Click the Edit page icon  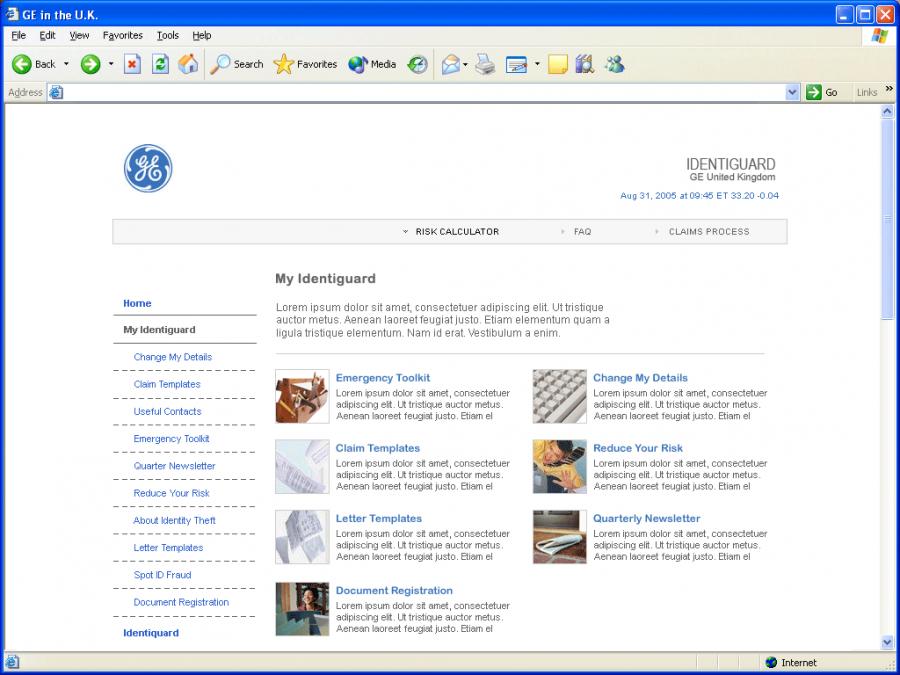click(x=517, y=64)
